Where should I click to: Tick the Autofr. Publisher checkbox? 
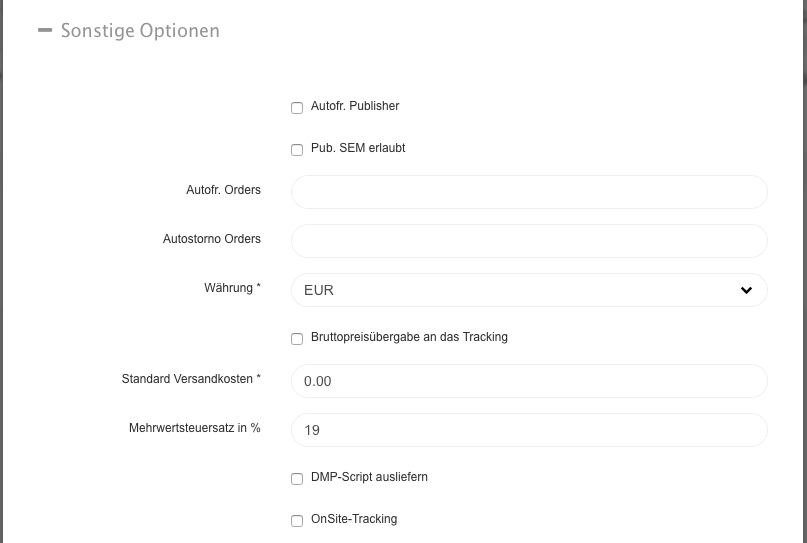tap(297, 108)
